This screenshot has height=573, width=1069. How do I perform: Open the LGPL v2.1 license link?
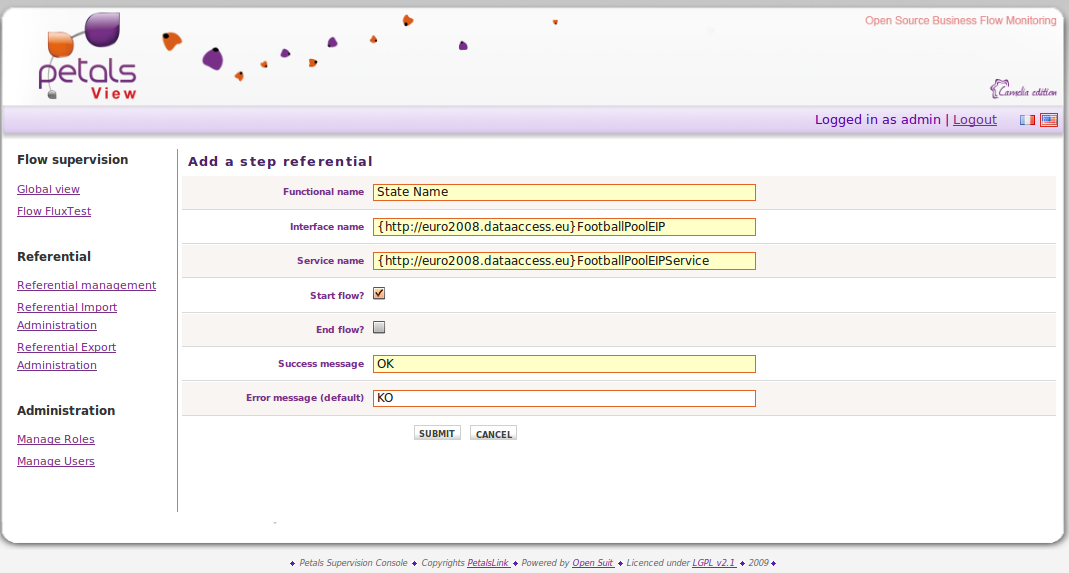714,563
